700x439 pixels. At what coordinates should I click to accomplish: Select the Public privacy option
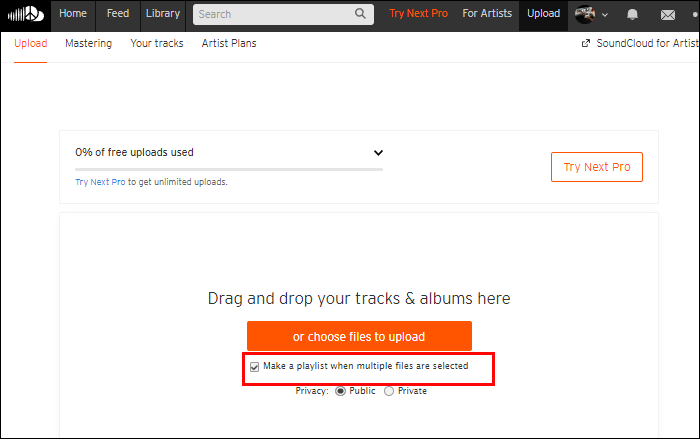tap(340, 391)
